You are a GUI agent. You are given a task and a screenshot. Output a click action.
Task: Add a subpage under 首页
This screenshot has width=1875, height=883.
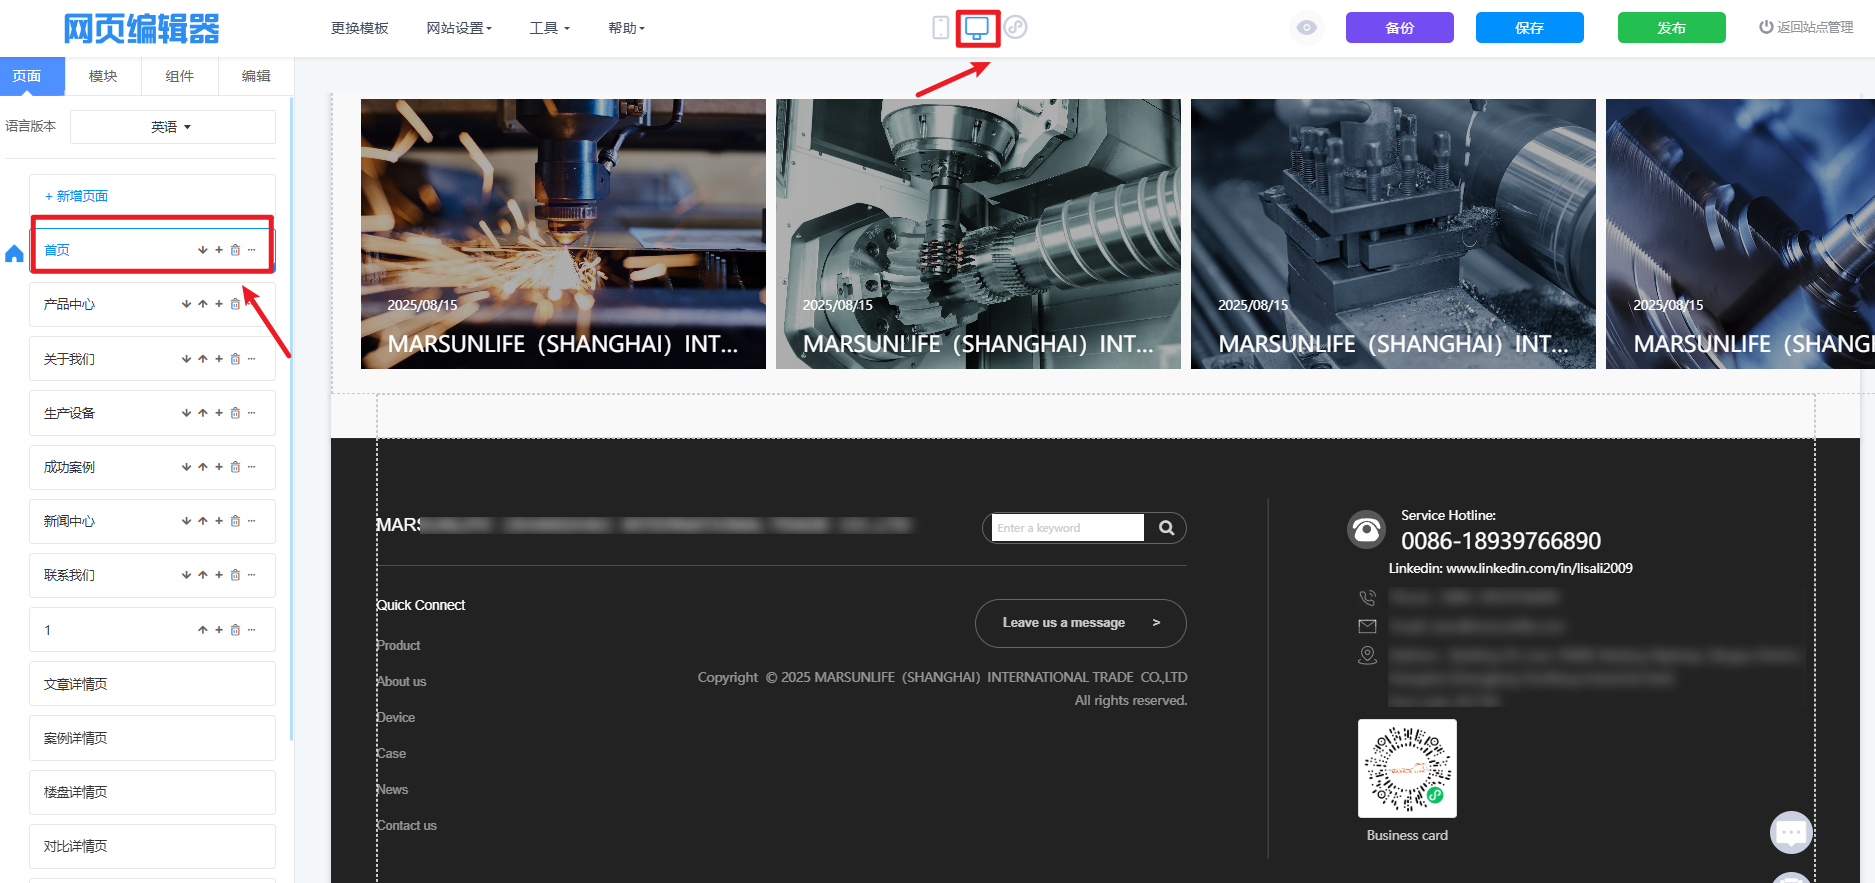[219, 250]
